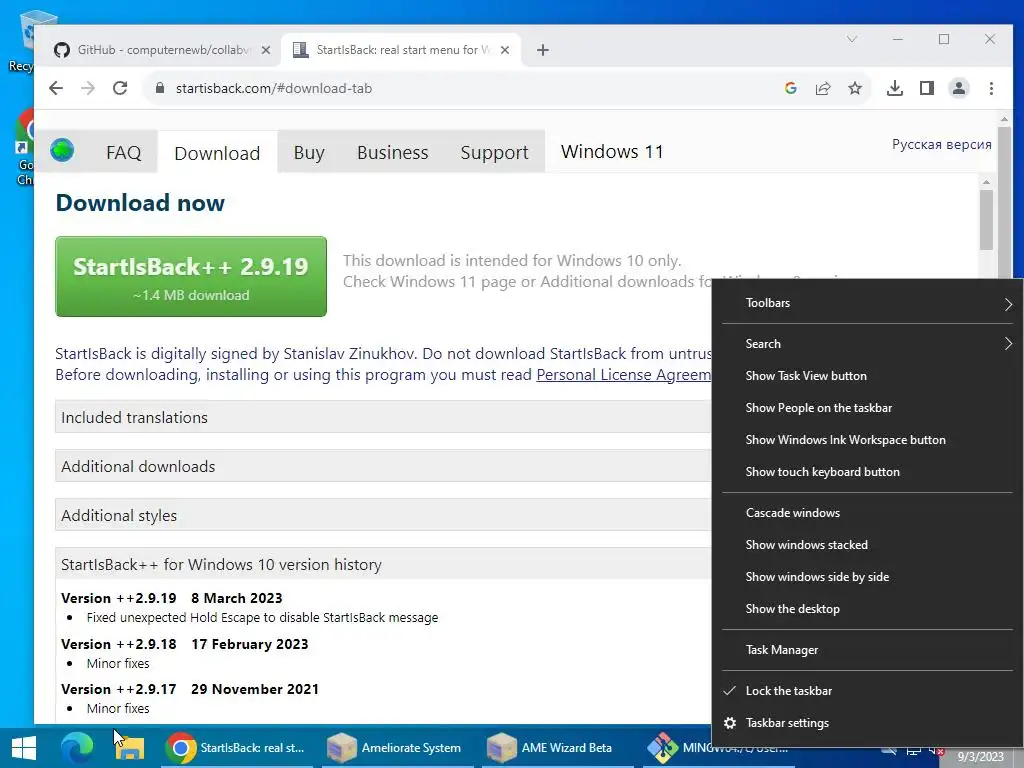1024x768 pixels.
Task: Click the site padlock icon
Action: 159,88
